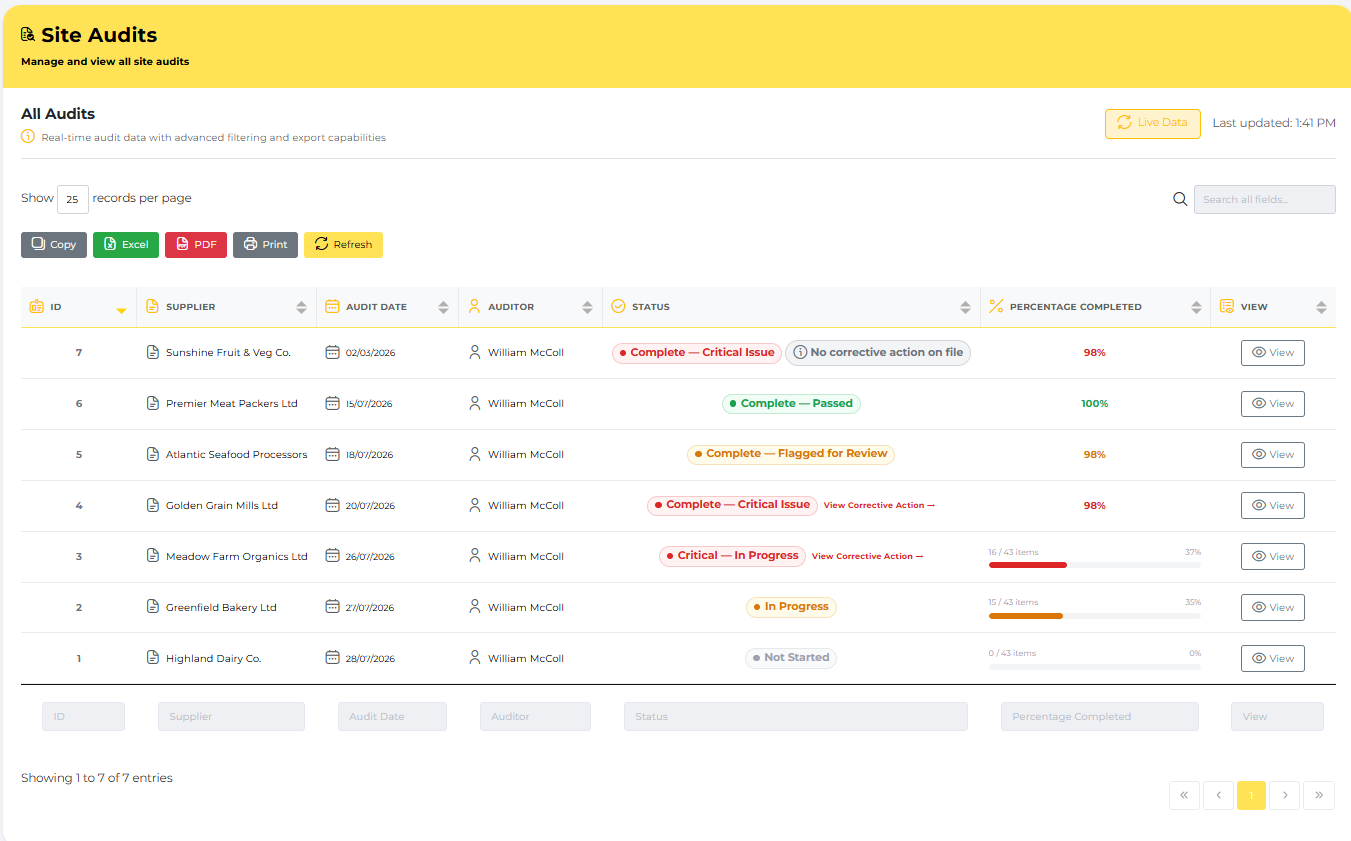
Task: Click the document icon beside Atlantic Seafood Processors
Action: tap(153, 454)
